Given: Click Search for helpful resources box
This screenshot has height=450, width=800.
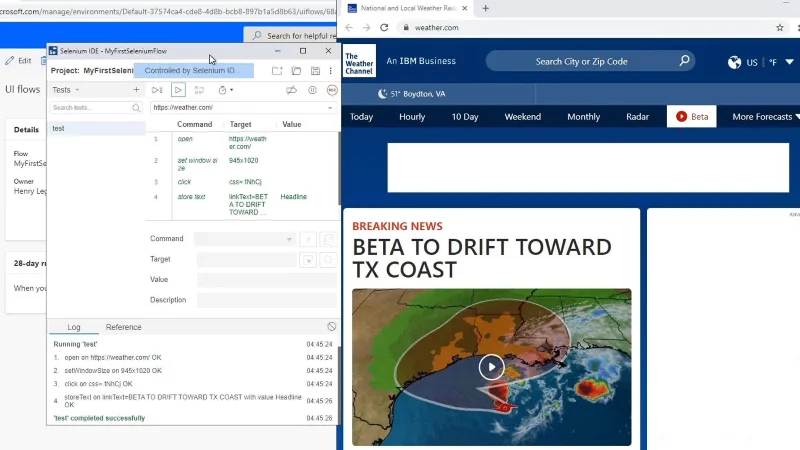Looking at the screenshot, I should click(x=290, y=36).
